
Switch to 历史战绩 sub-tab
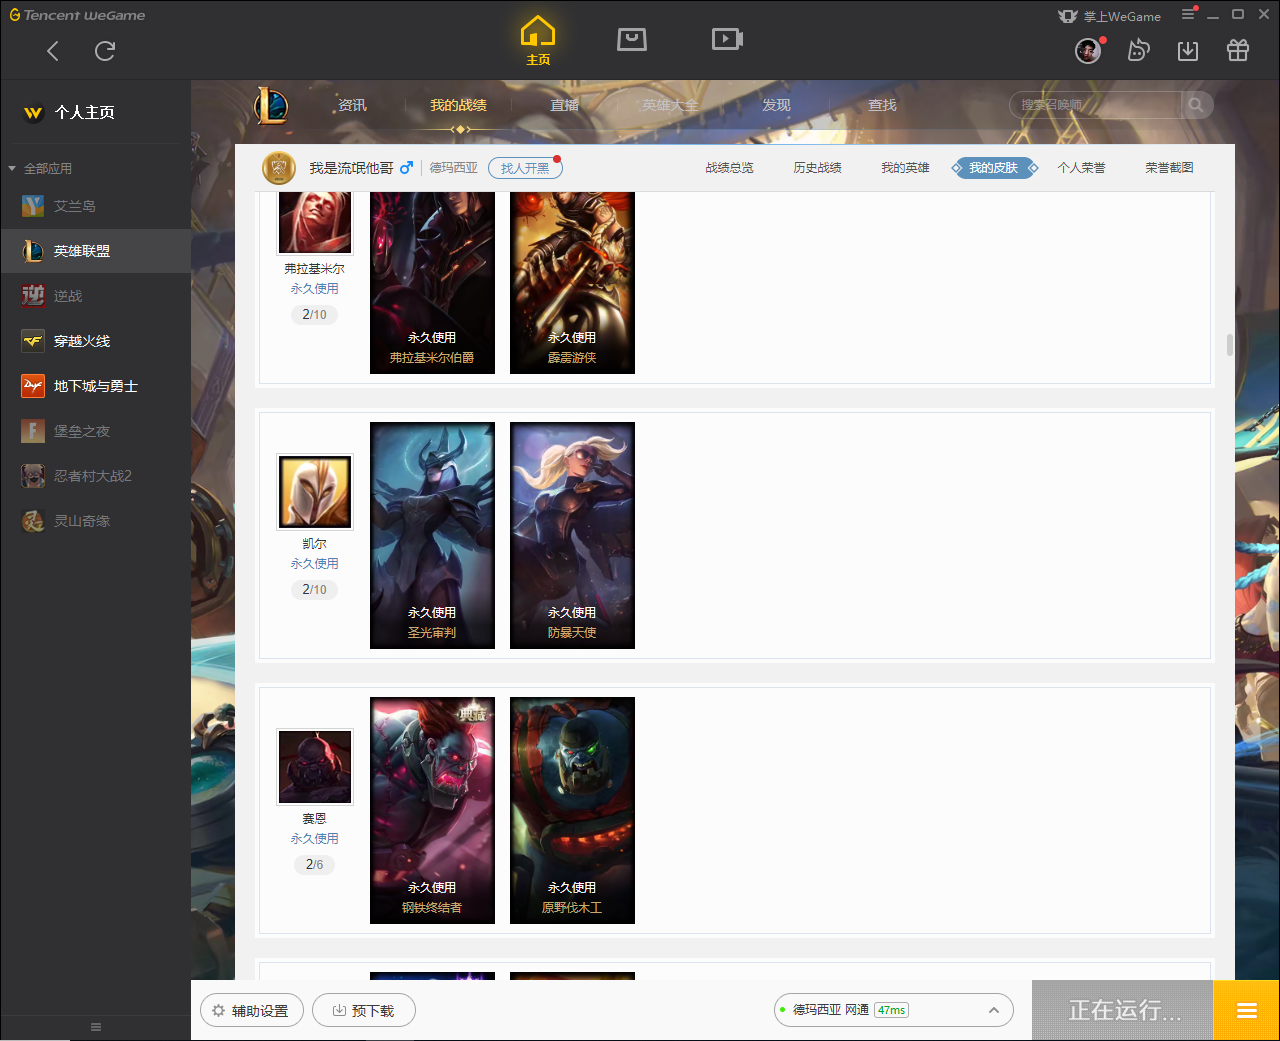(x=817, y=168)
